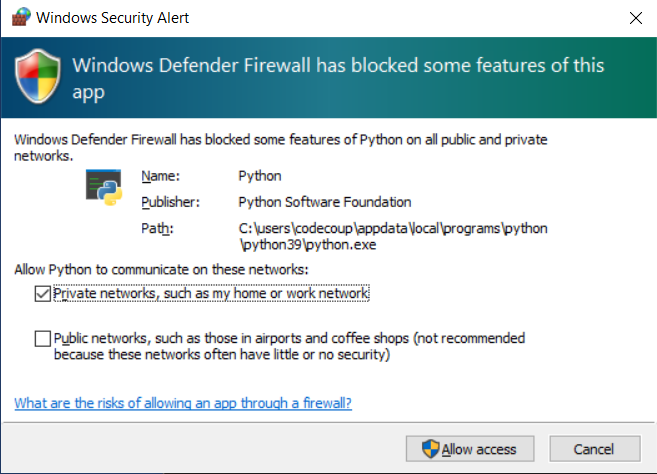Uncheck the Private networks checkbox
Screen dimensions: 657x474
42,294
